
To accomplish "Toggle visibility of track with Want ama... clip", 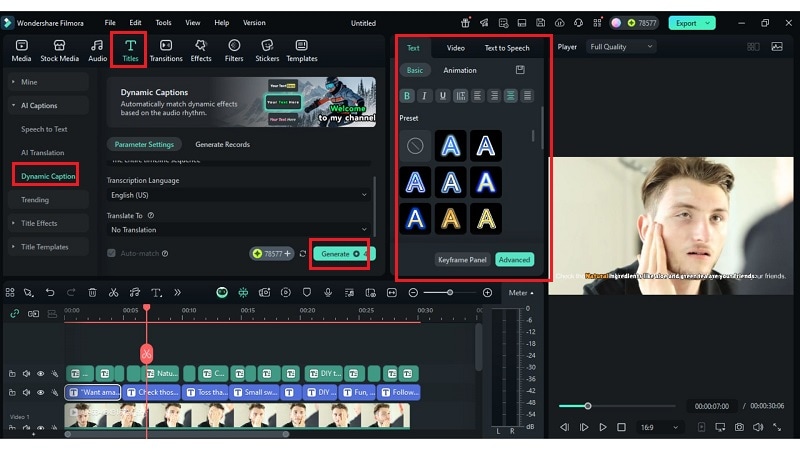I will click(40, 392).
